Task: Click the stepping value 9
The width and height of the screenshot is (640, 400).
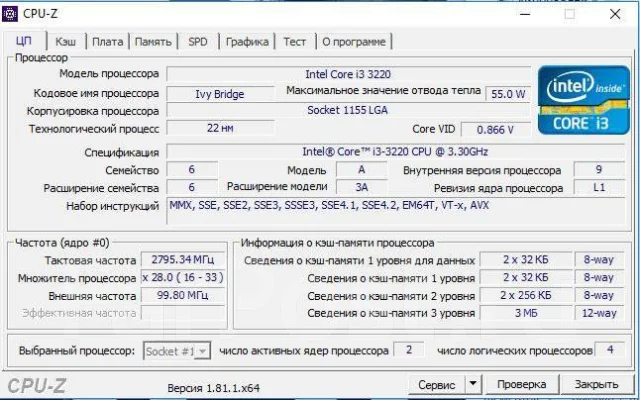Action: point(599,169)
